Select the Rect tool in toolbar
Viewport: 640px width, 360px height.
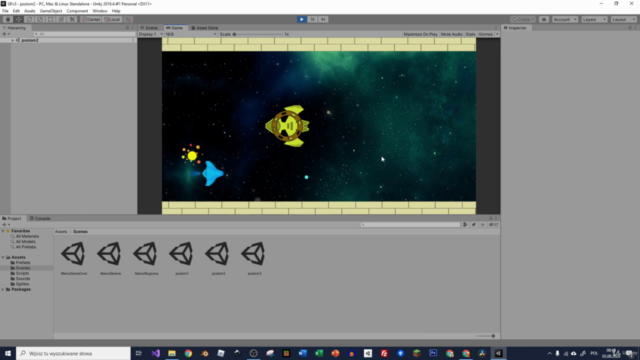(51, 19)
